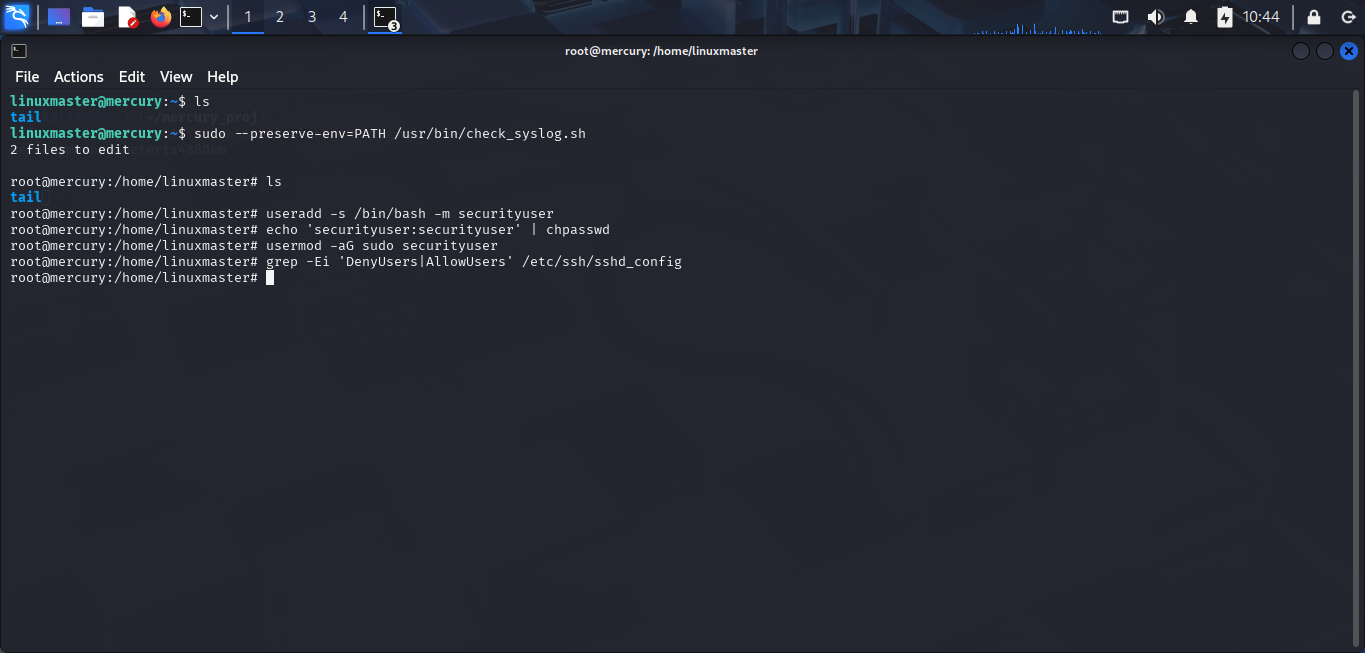Launch the file manager from panel

(x=93, y=17)
